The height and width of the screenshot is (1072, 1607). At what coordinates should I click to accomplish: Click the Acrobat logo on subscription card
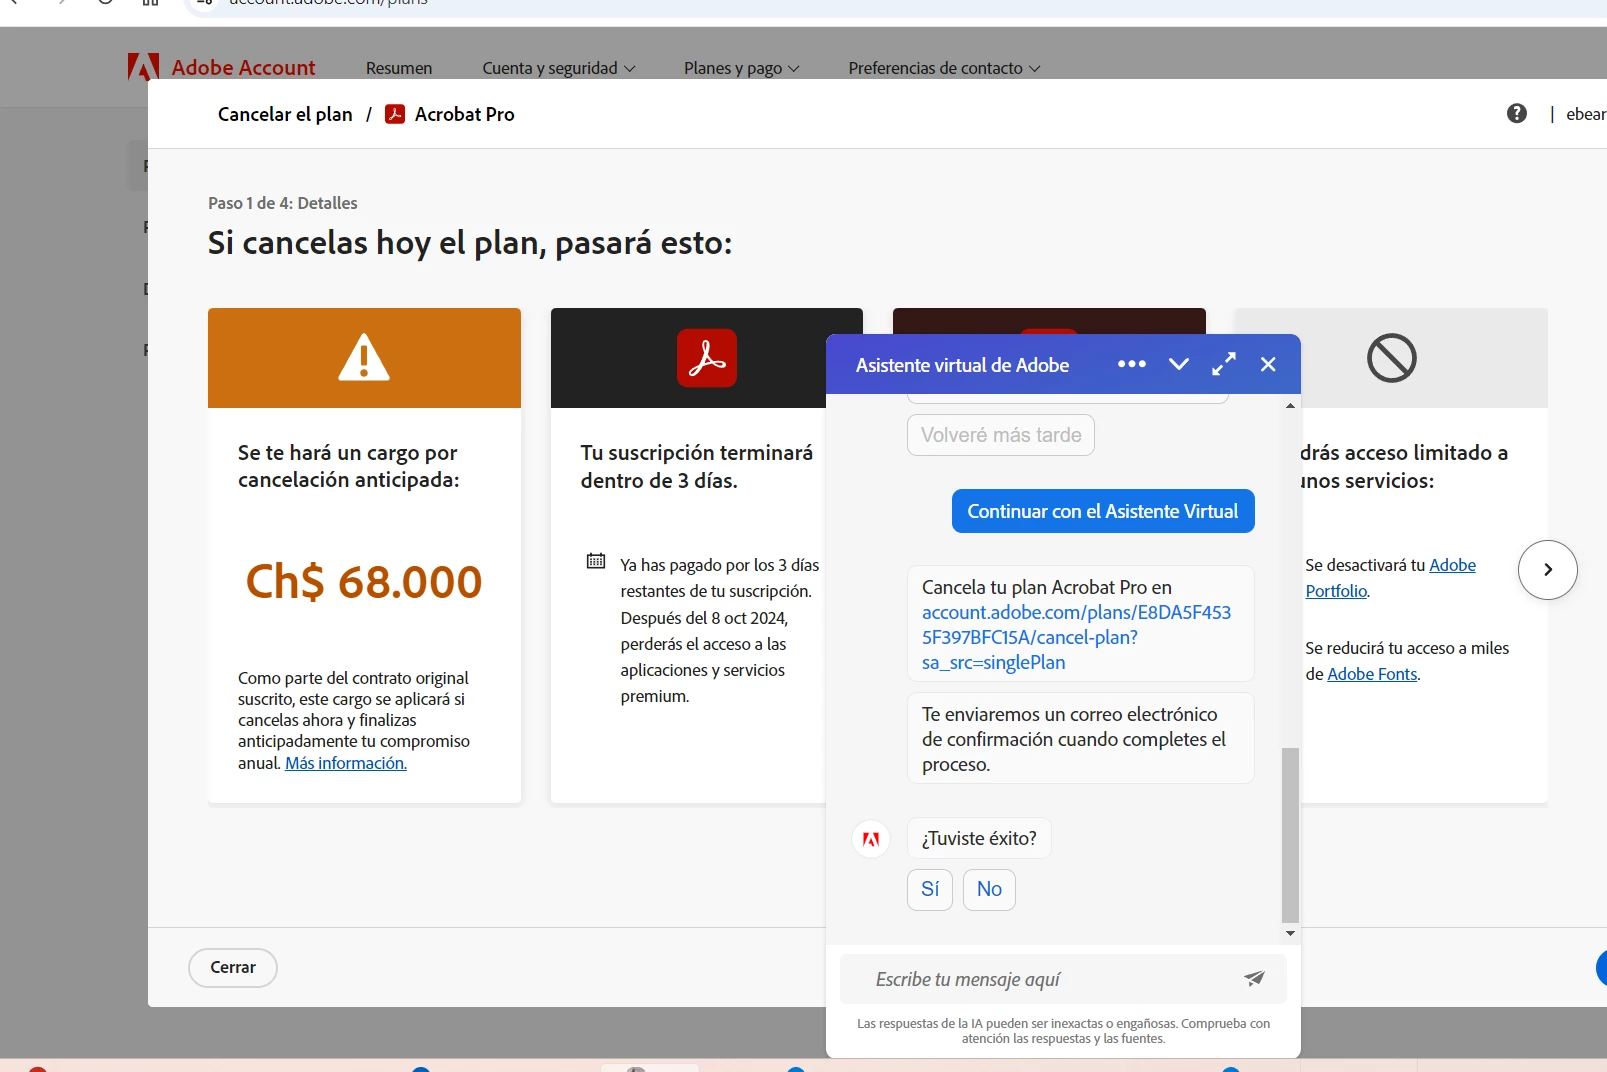click(706, 357)
